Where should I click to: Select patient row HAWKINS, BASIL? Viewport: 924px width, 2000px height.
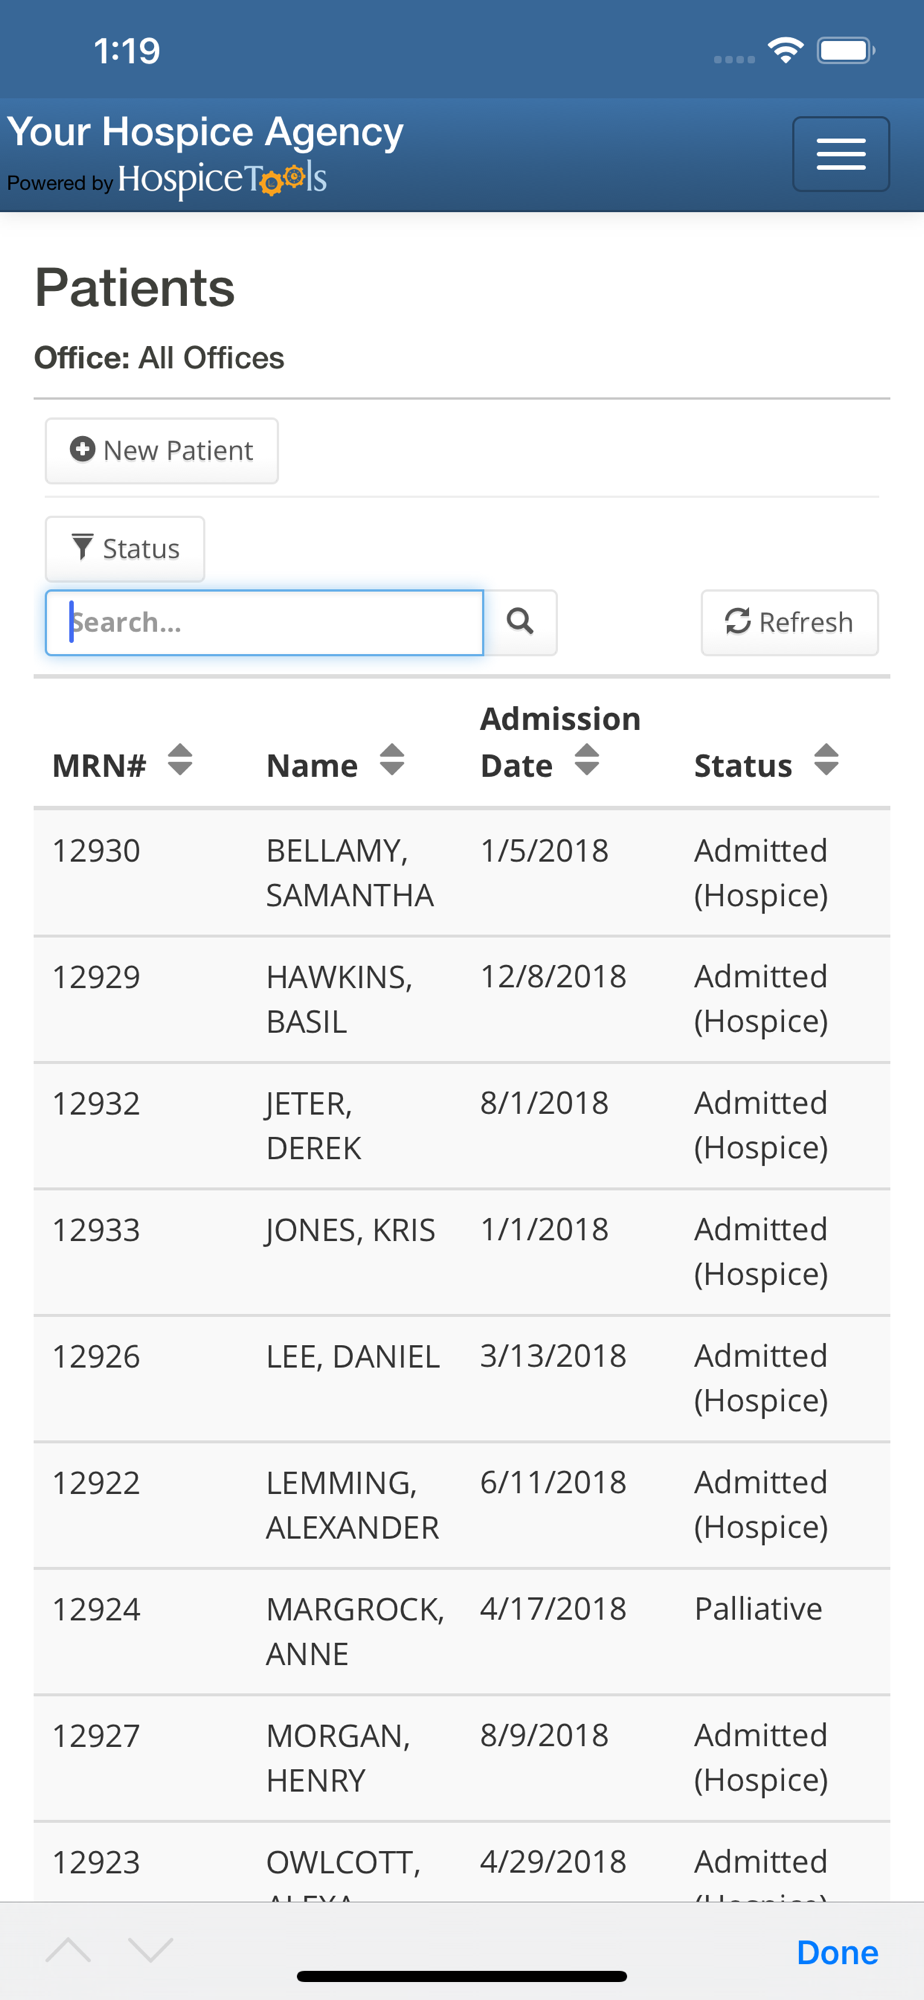click(x=462, y=999)
